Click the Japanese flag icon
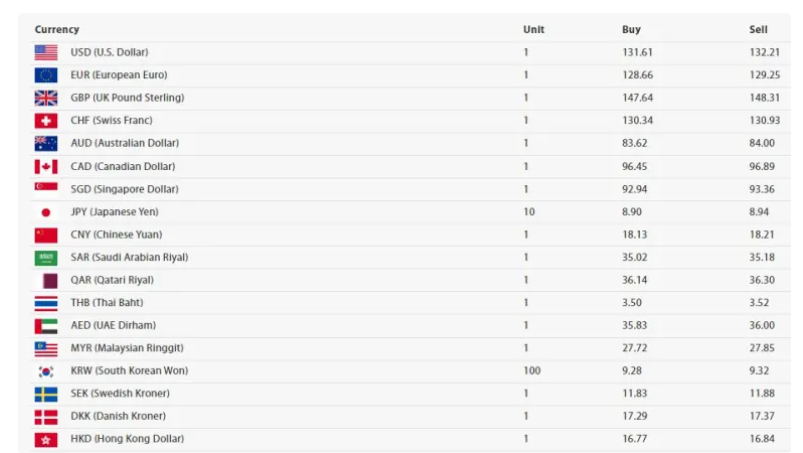 coord(46,212)
